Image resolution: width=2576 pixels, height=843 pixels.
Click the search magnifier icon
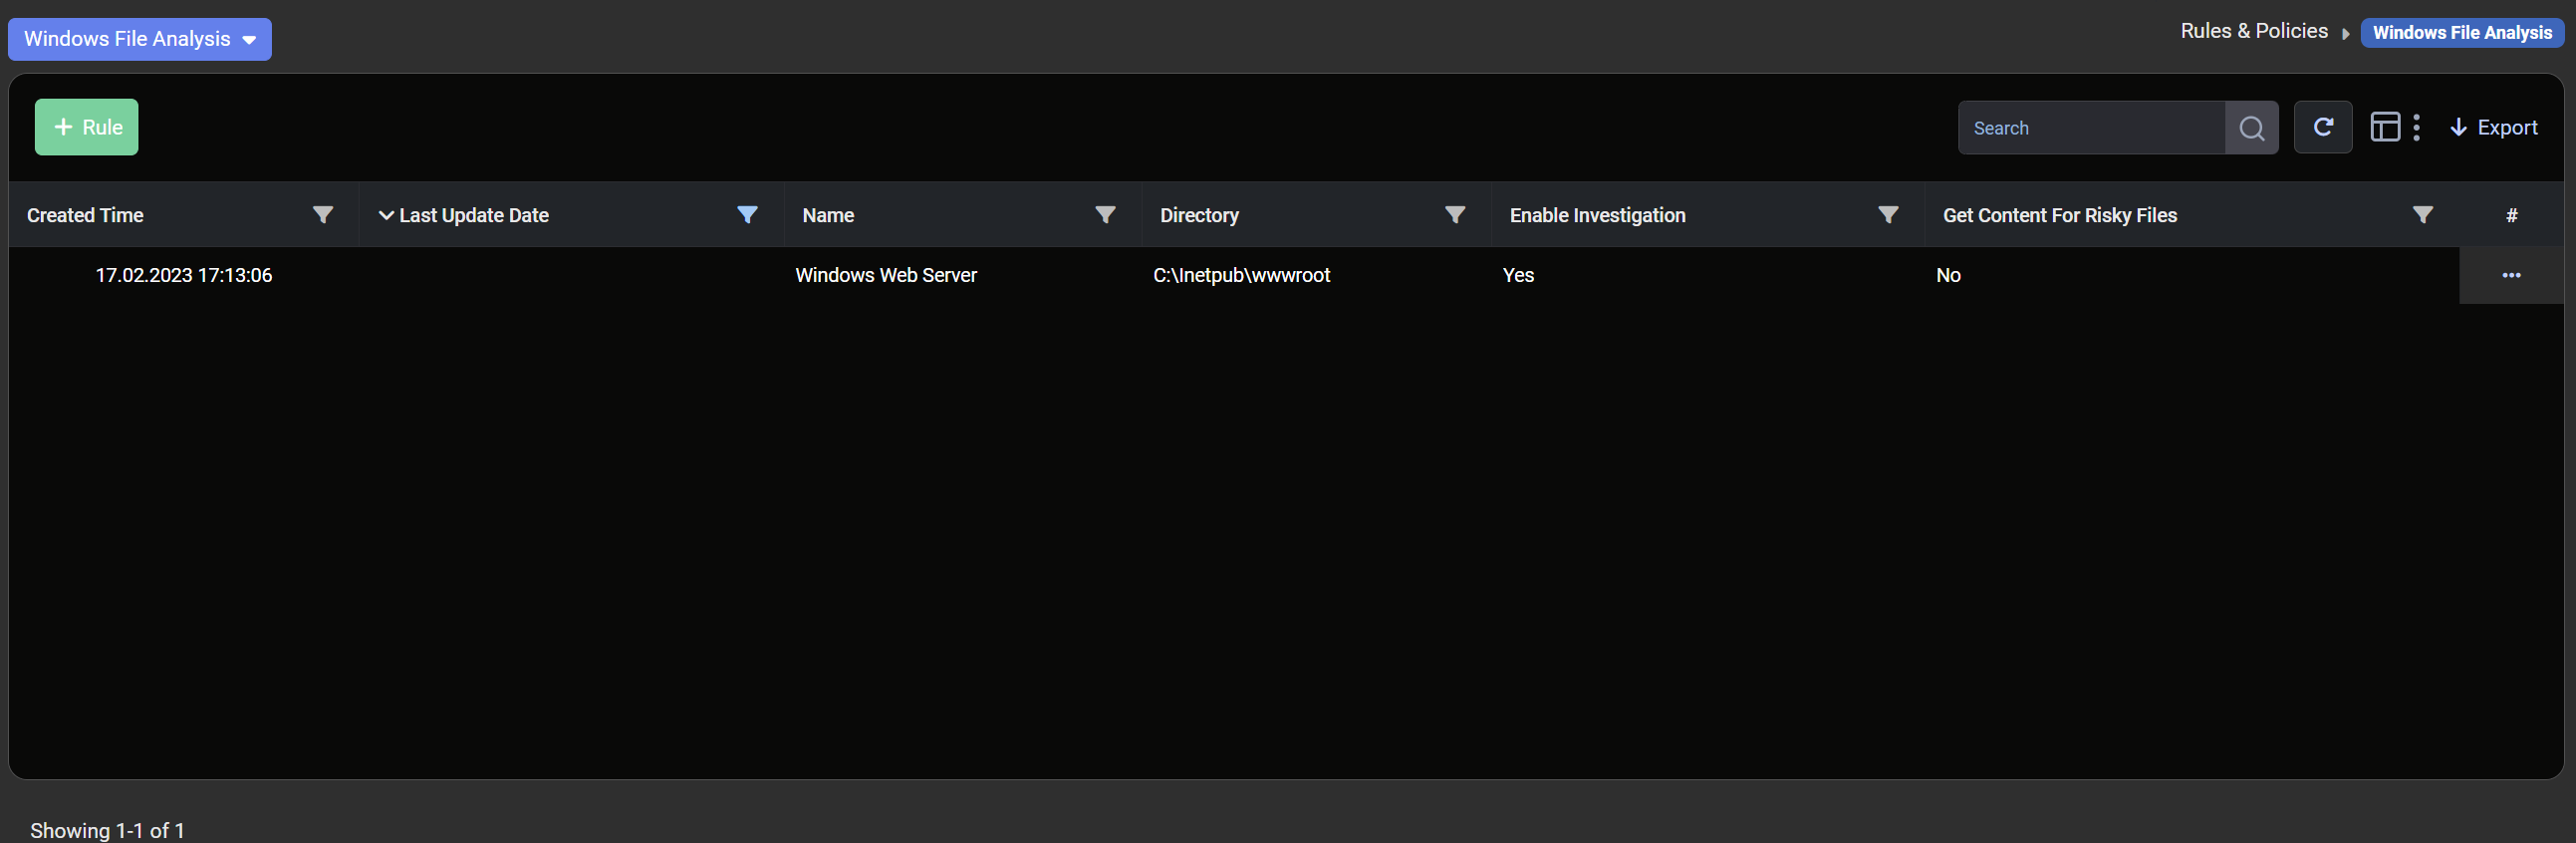coord(2251,128)
